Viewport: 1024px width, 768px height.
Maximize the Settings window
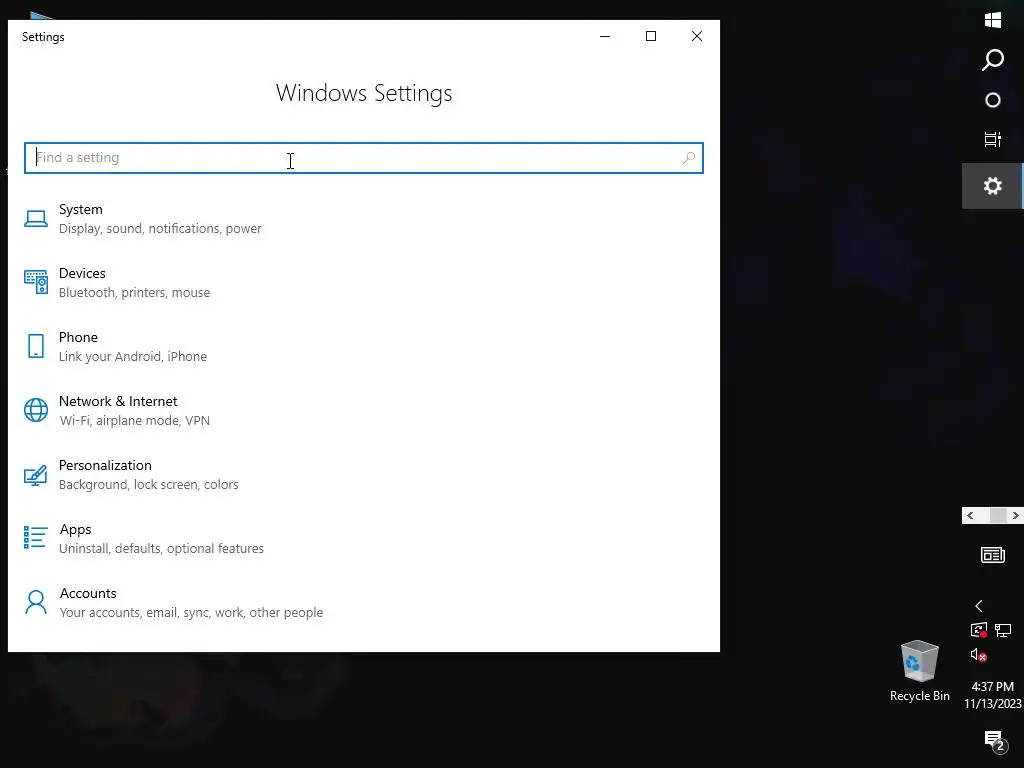point(650,36)
